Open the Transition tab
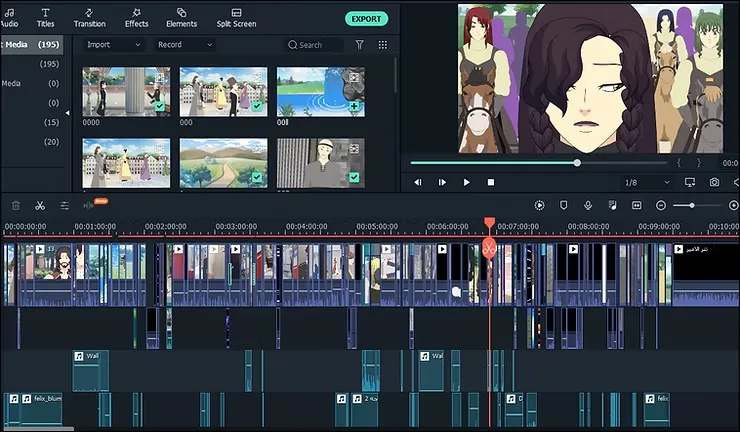The height and width of the screenshot is (432, 740). [x=90, y=18]
